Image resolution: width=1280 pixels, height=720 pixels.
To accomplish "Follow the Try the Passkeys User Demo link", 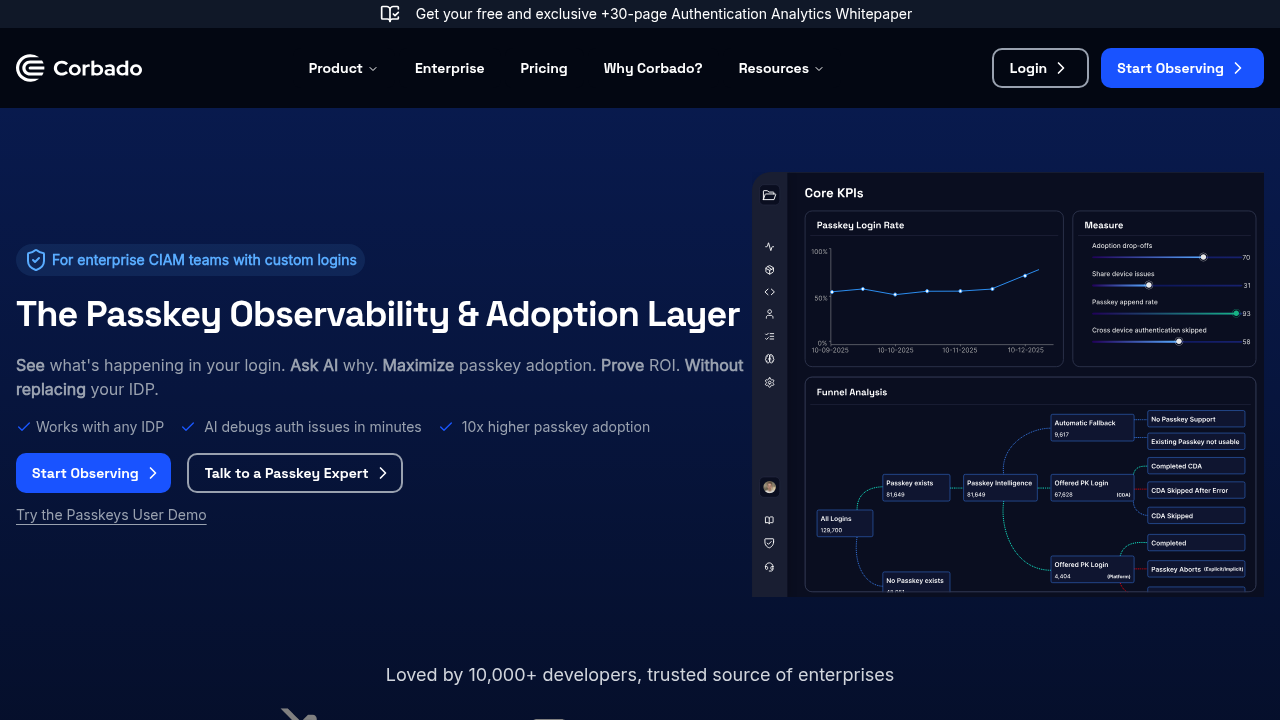I will [x=111, y=515].
